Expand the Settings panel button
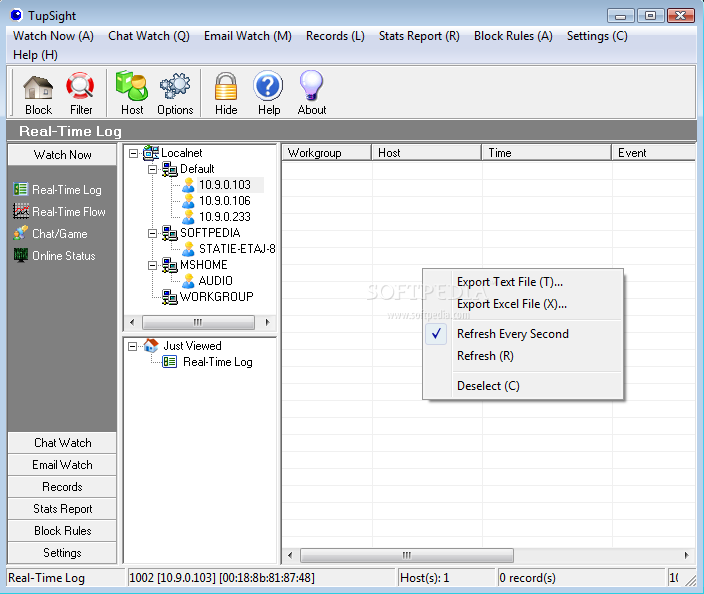Screen dimensions: 704x594 (x=62, y=553)
